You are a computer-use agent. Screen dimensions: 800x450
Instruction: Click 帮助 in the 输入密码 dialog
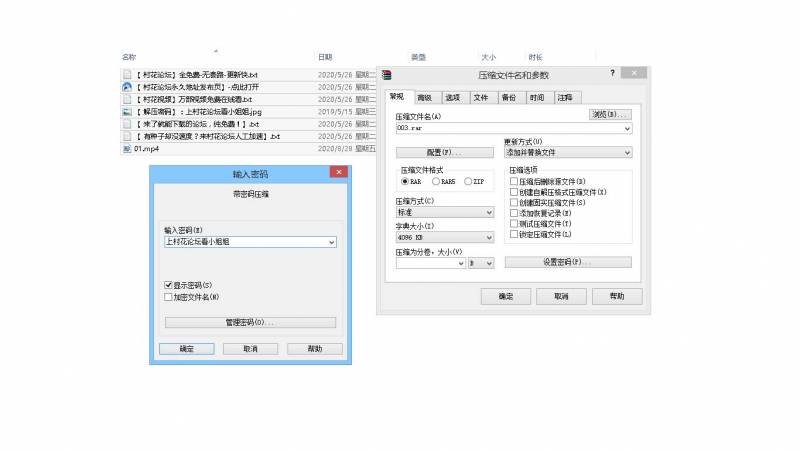tap(315, 349)
